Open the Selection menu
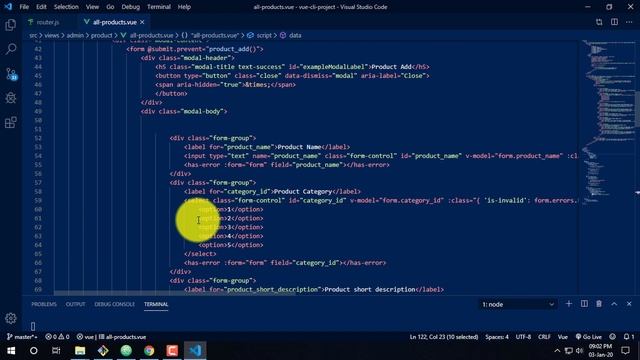This screenshot has width=640, height=360. (66, 7)
